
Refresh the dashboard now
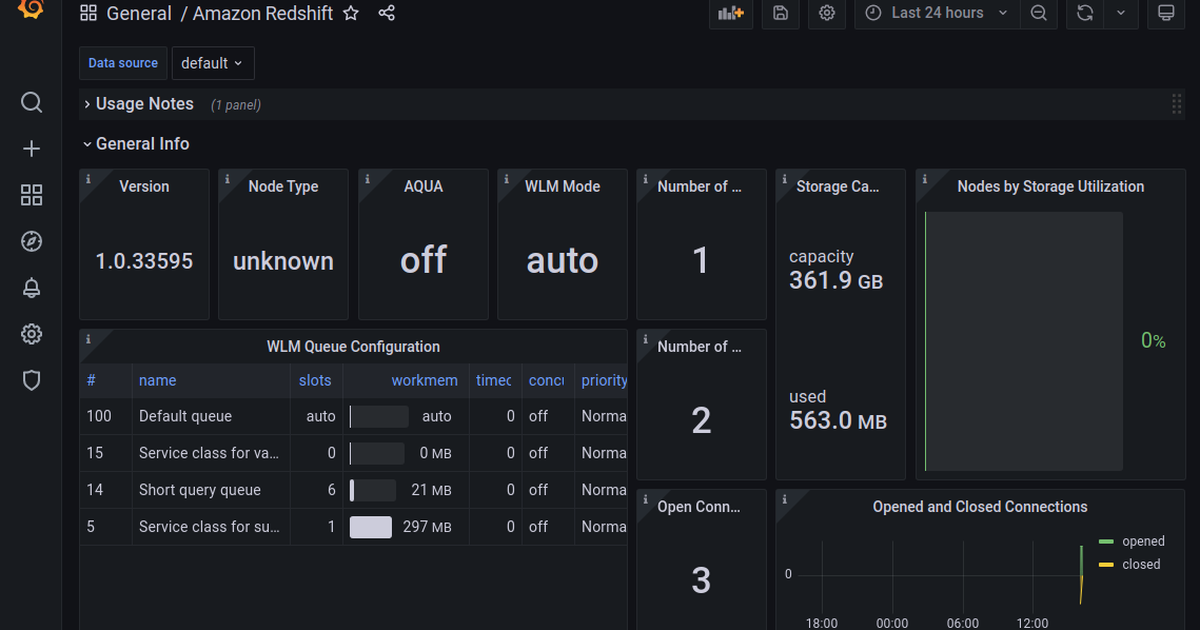(1085, 13)
